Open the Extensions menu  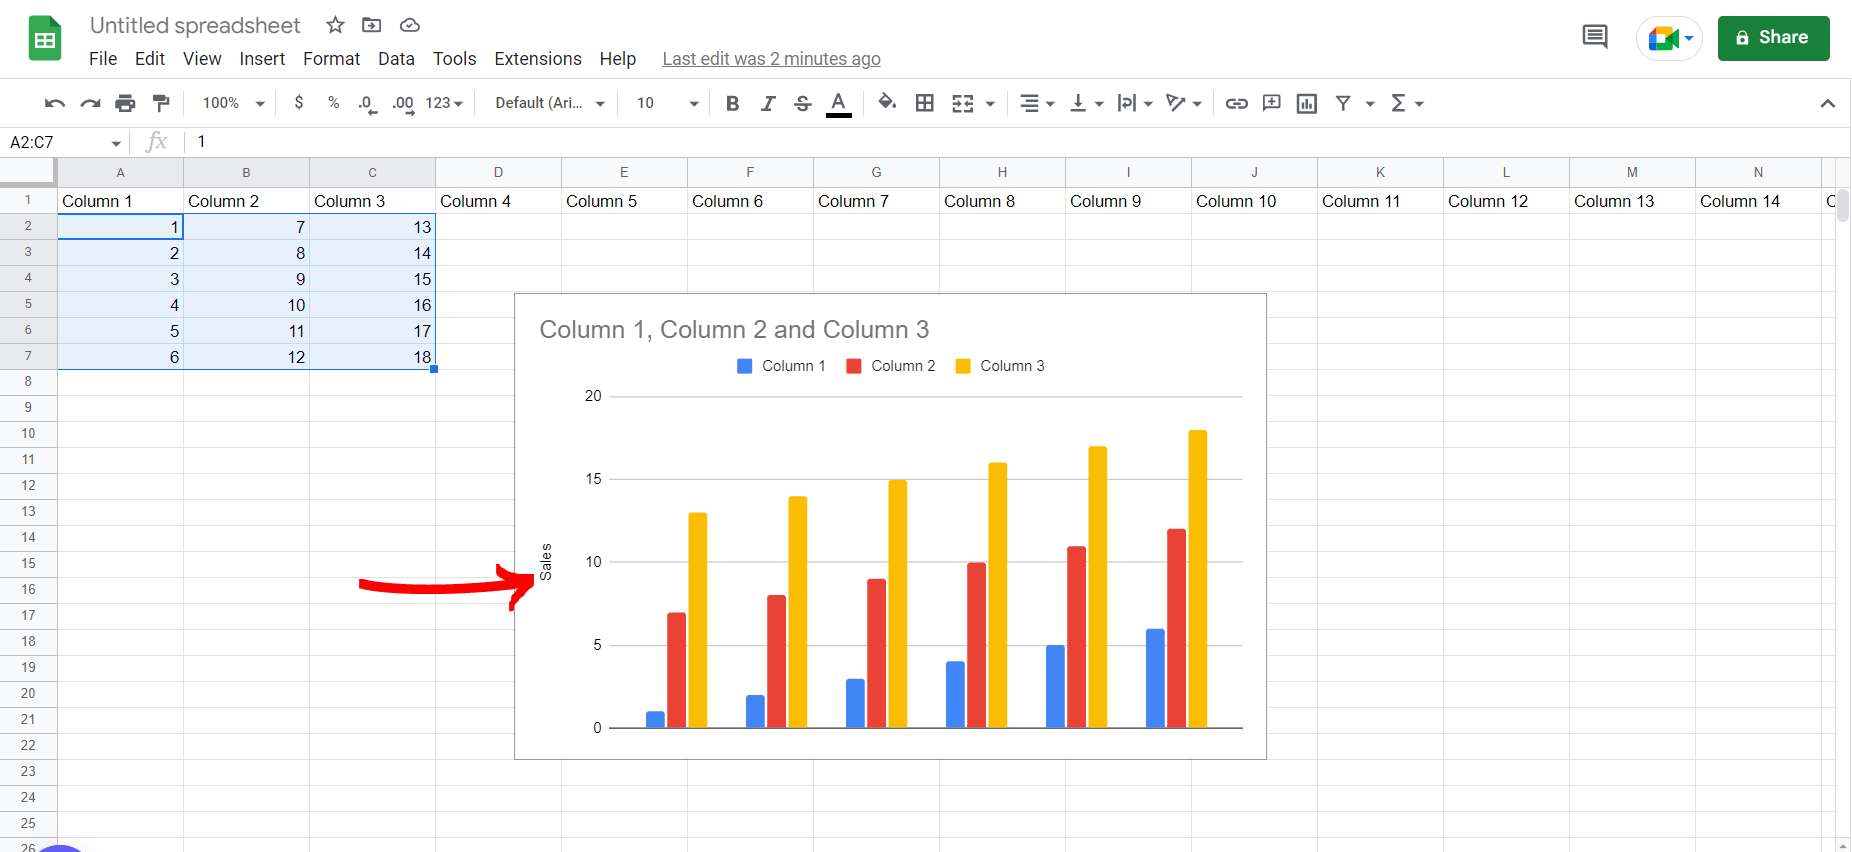538,59
